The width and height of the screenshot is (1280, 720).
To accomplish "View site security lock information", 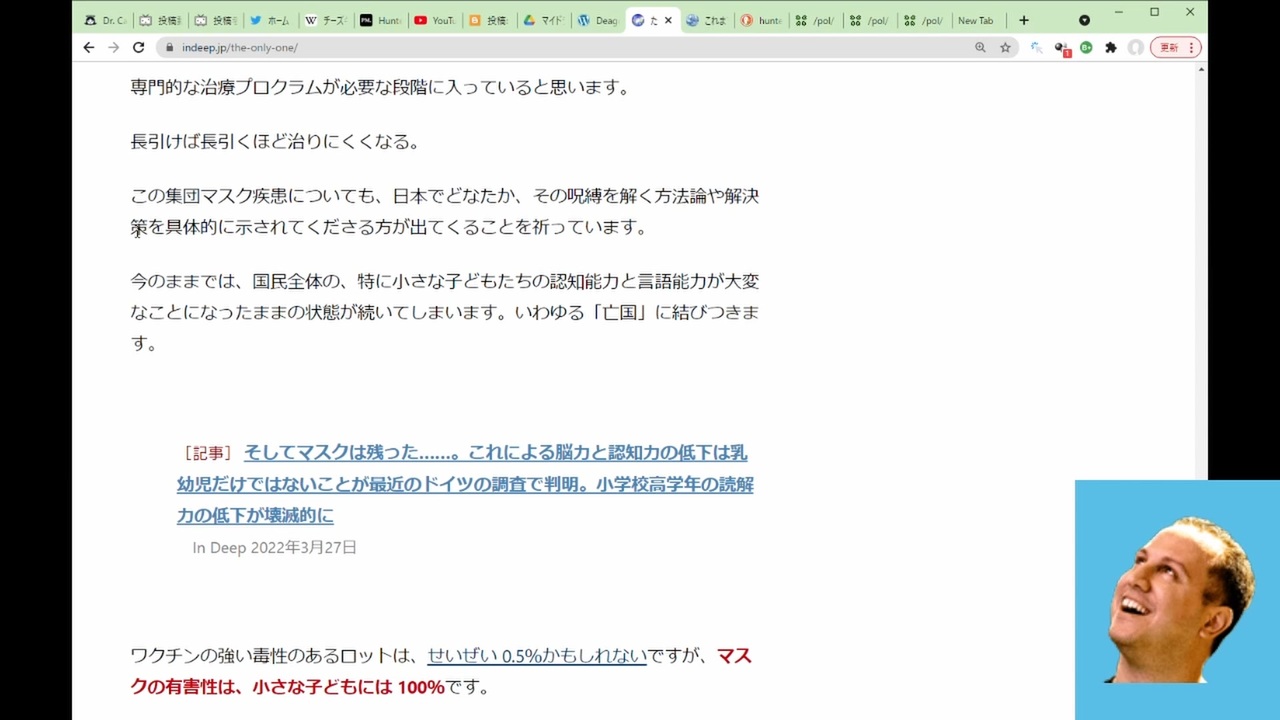I will 169,47.
